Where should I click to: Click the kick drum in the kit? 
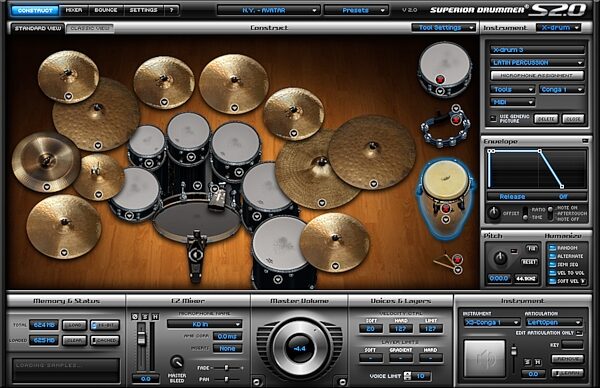[196, 221]
